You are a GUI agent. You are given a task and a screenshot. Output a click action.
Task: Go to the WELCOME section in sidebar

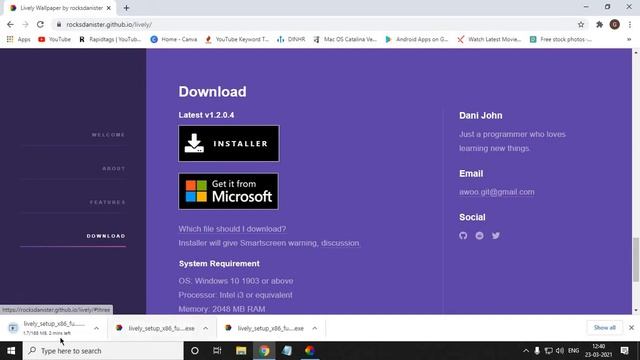pos(108,135)
